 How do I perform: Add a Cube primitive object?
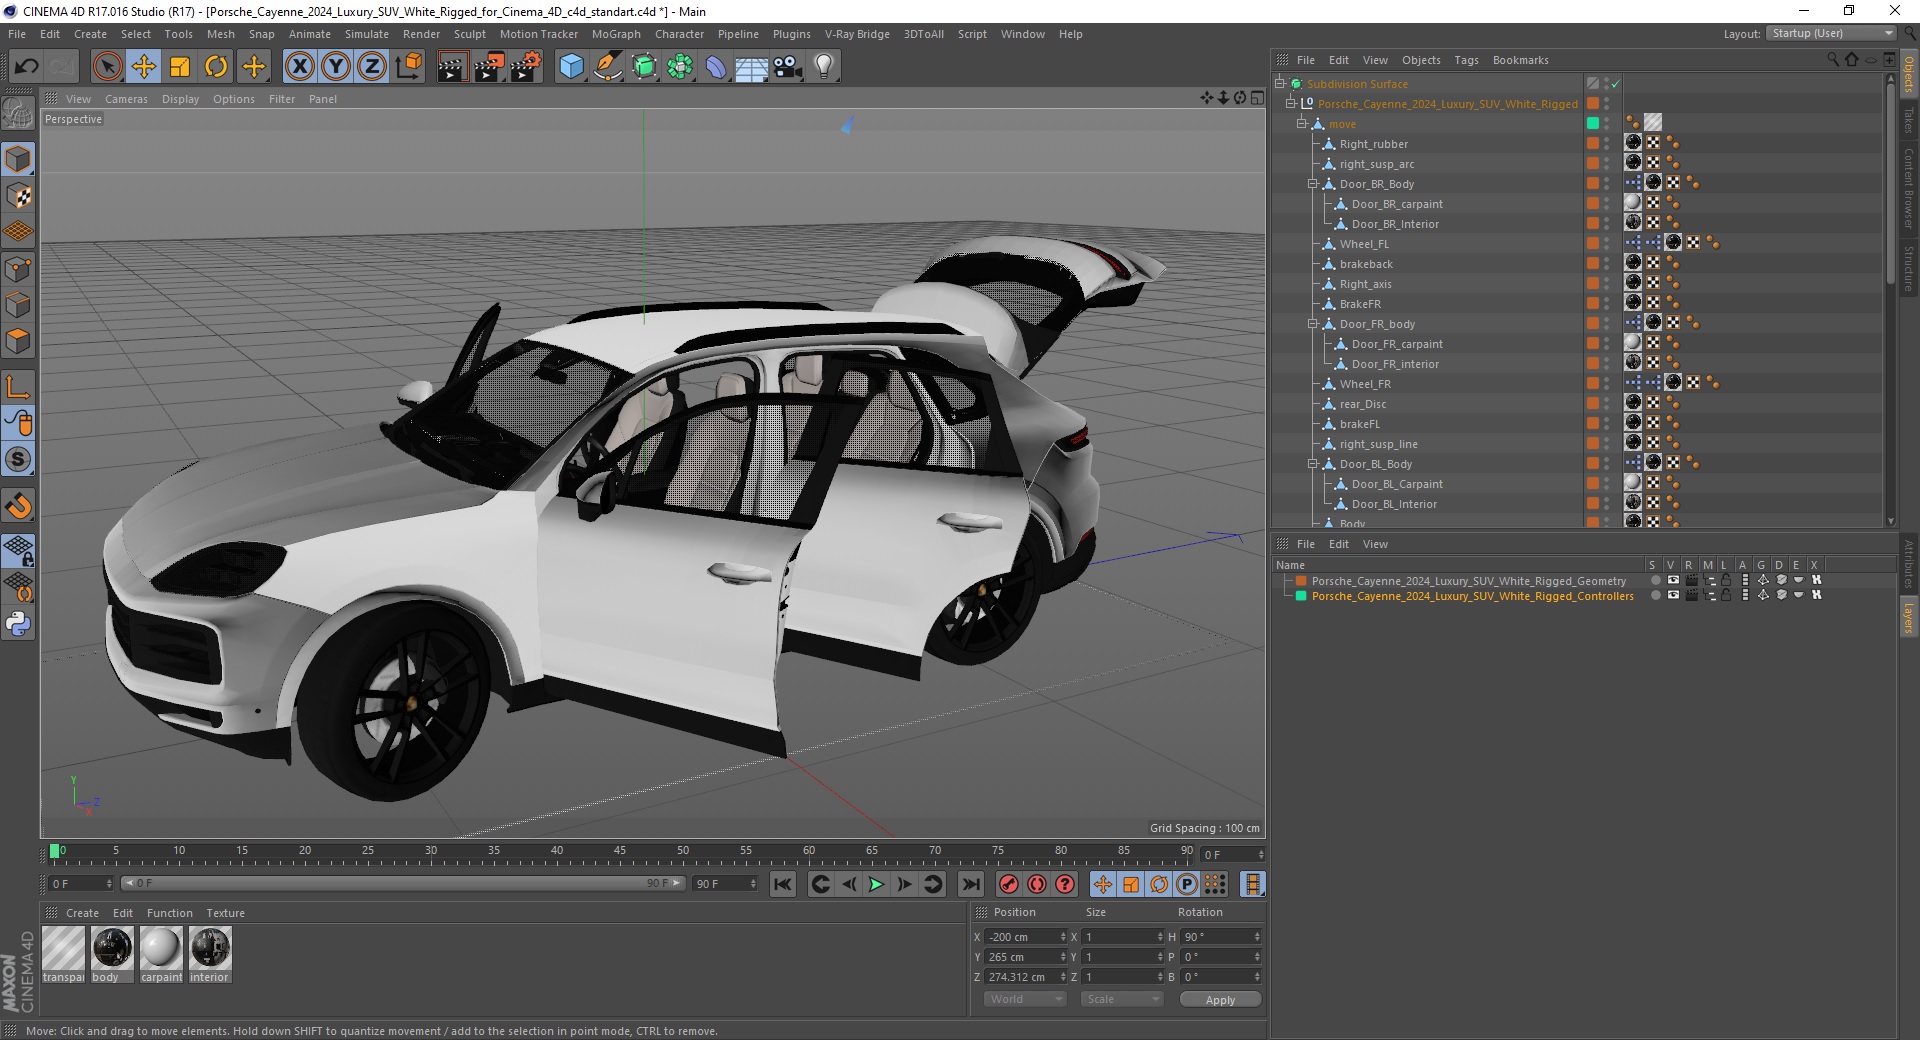coord(571,67)
